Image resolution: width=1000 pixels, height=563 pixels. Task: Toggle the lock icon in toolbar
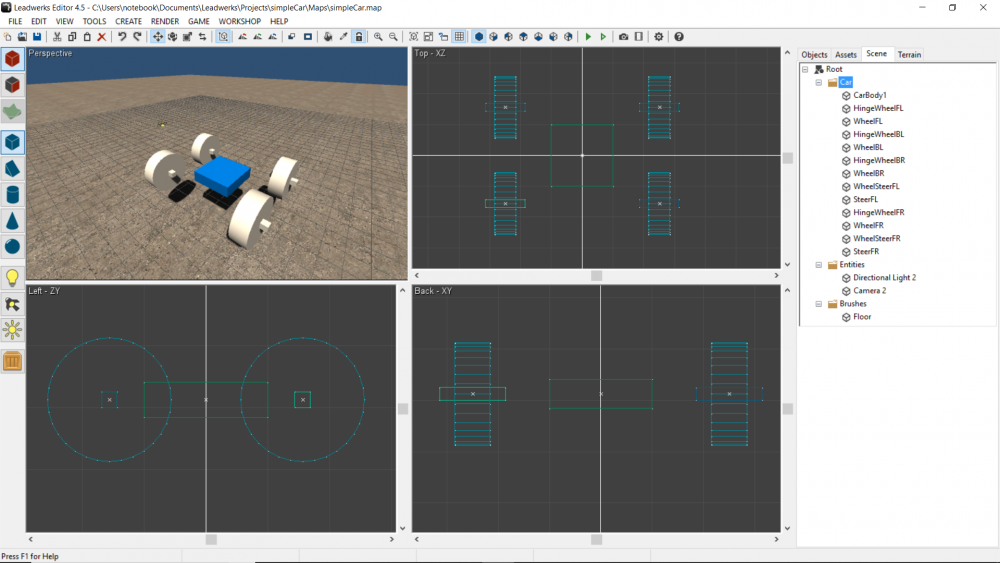coord(358,37)
